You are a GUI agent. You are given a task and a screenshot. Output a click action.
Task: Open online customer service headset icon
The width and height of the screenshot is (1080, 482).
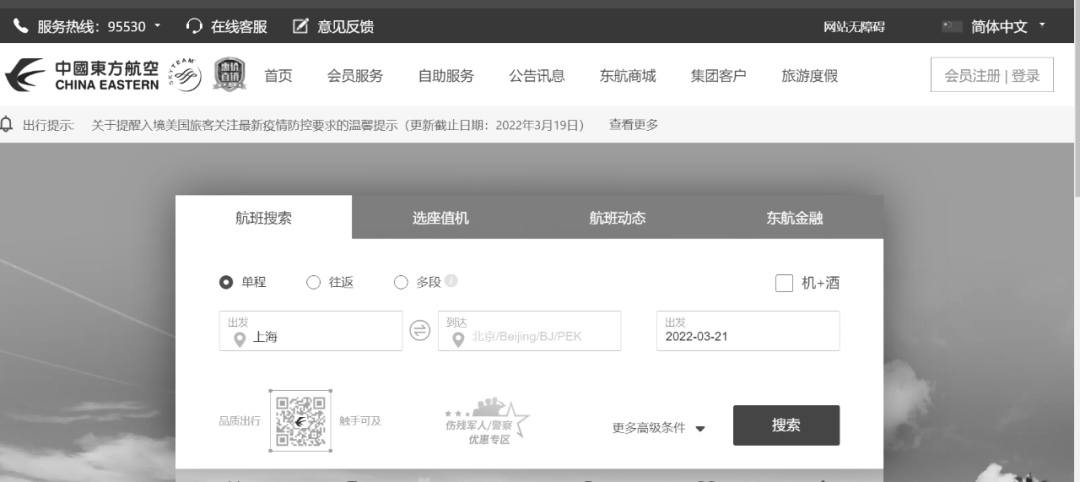pyautogui.click(x=195, y=27)
